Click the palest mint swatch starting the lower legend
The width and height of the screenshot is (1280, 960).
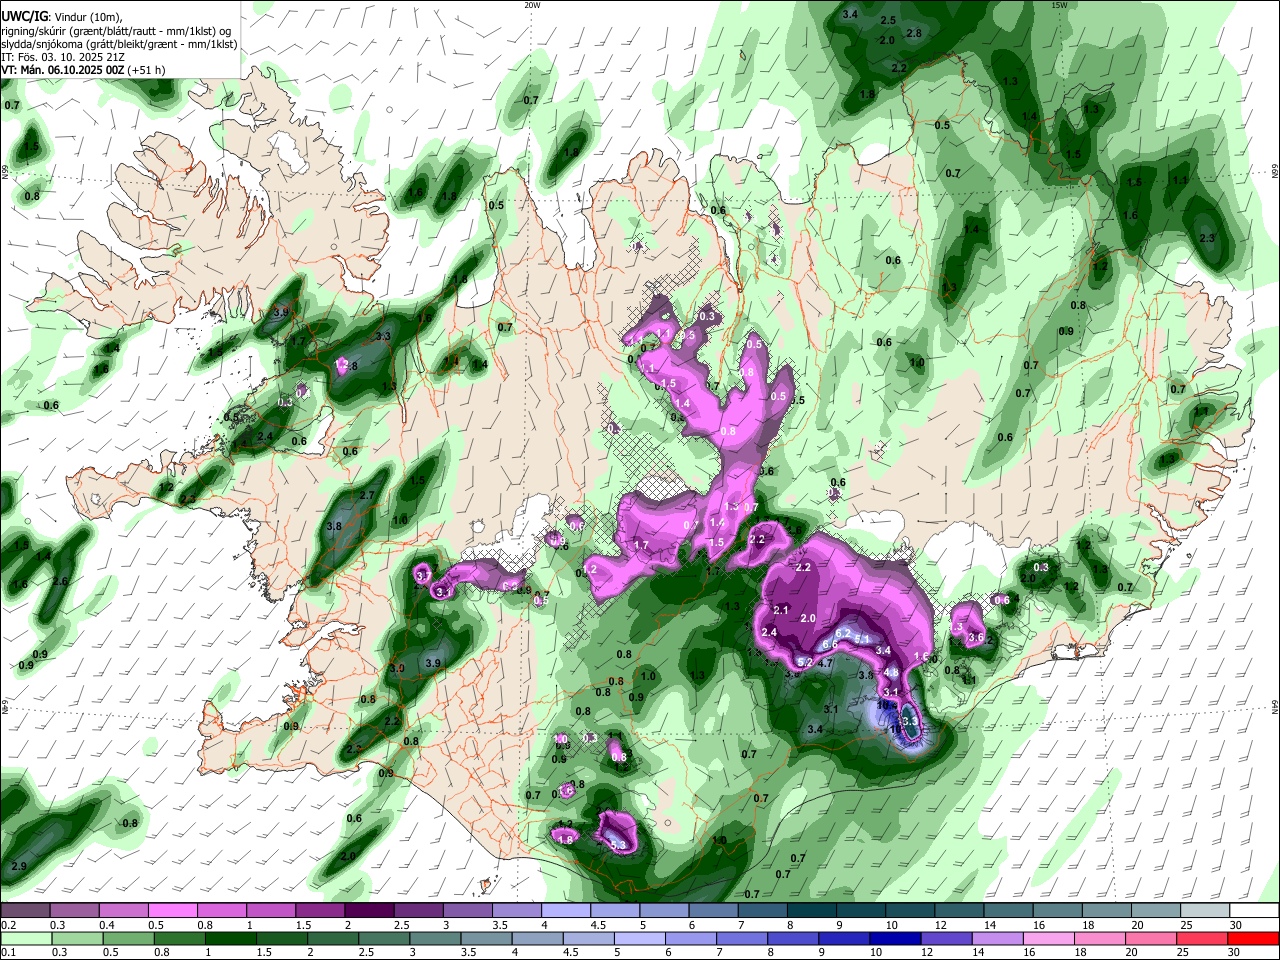[25, 938]
